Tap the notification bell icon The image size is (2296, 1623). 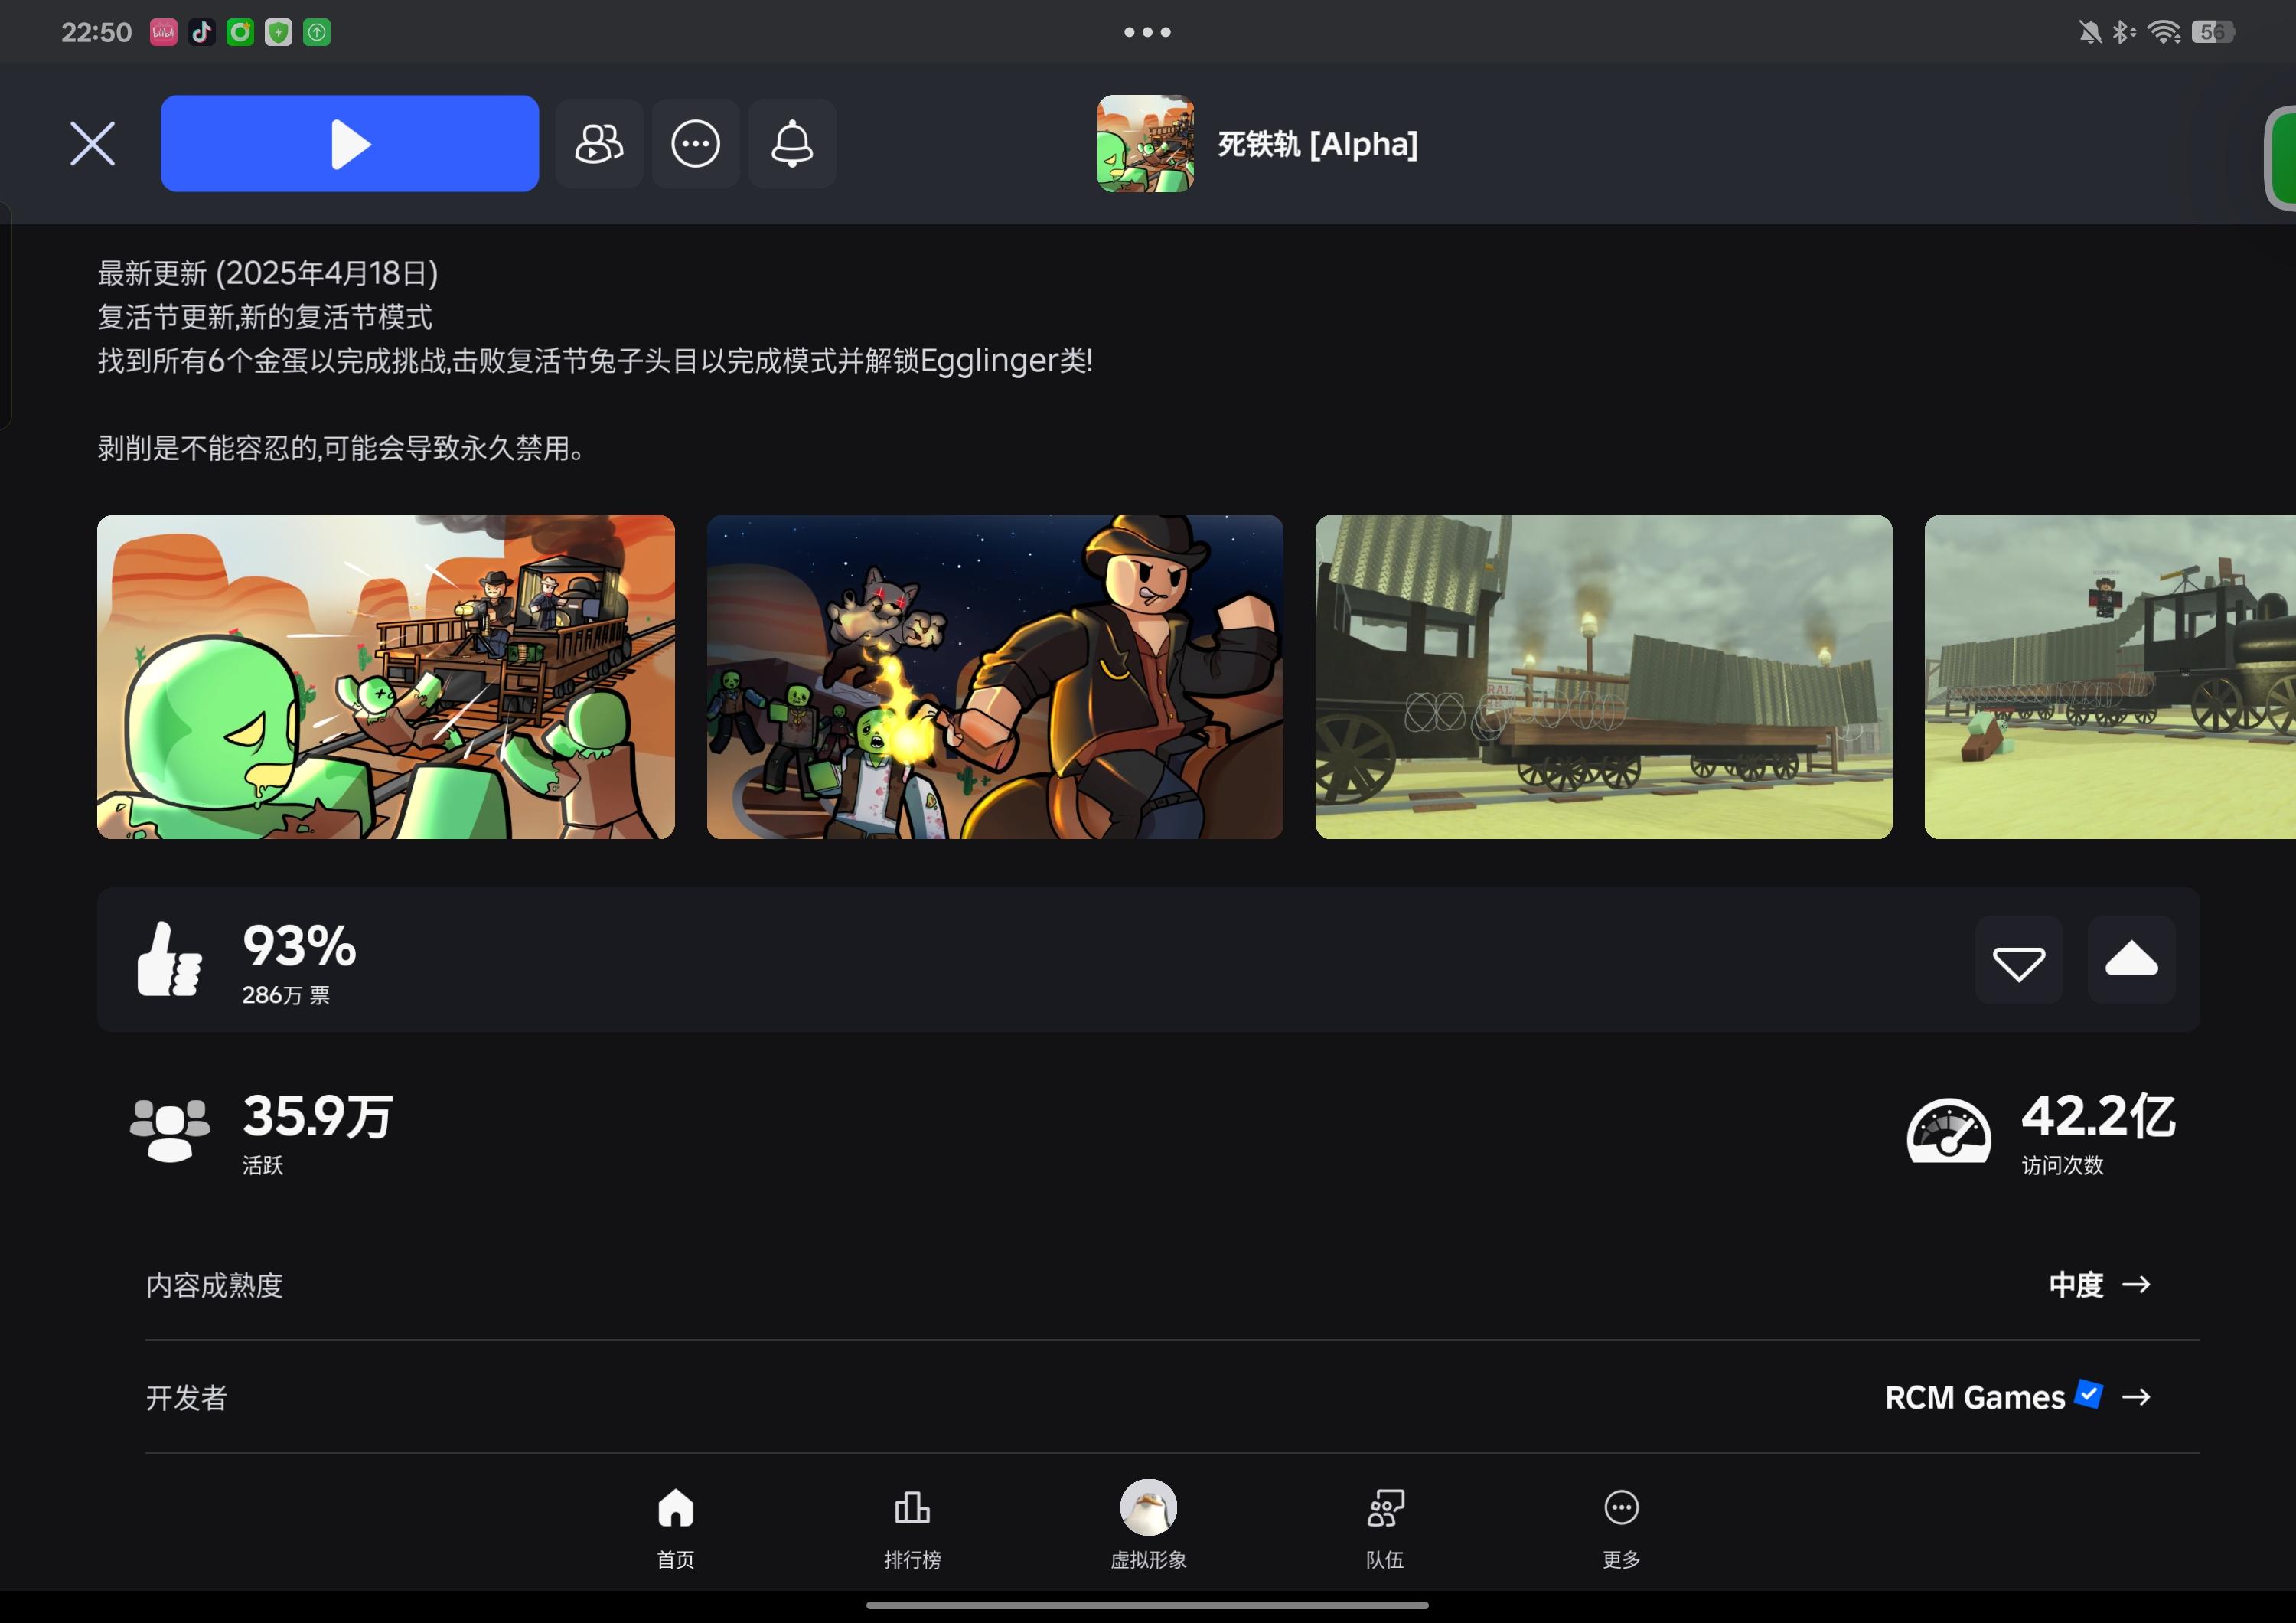click(792, 144)
